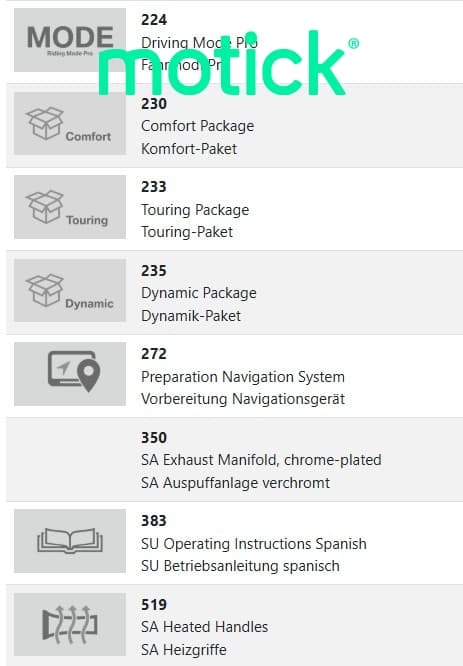Select the Comfort package box icon
The image size is (463, 666).
[x=70, y=123]
